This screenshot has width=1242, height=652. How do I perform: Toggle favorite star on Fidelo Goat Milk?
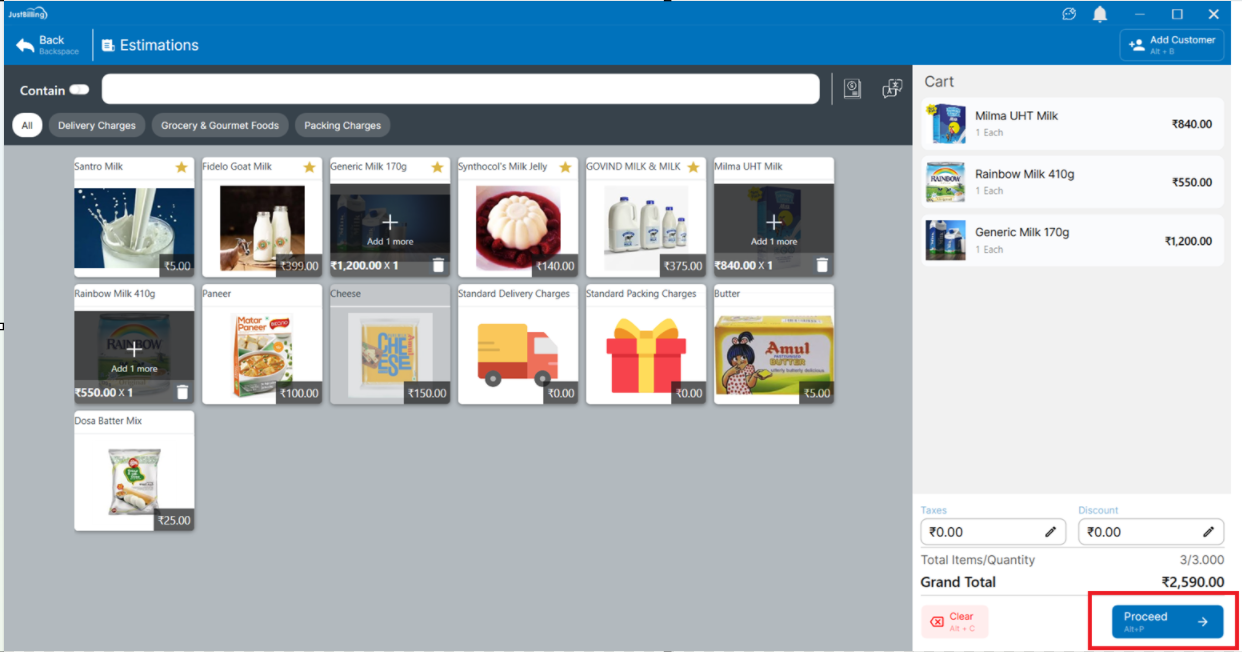click(x=309, y=167)
